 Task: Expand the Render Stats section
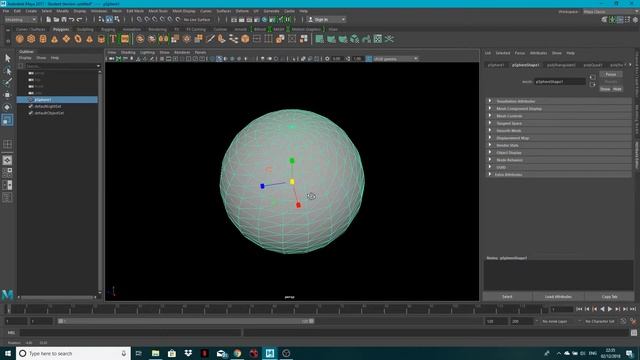(x=559, y=145)
